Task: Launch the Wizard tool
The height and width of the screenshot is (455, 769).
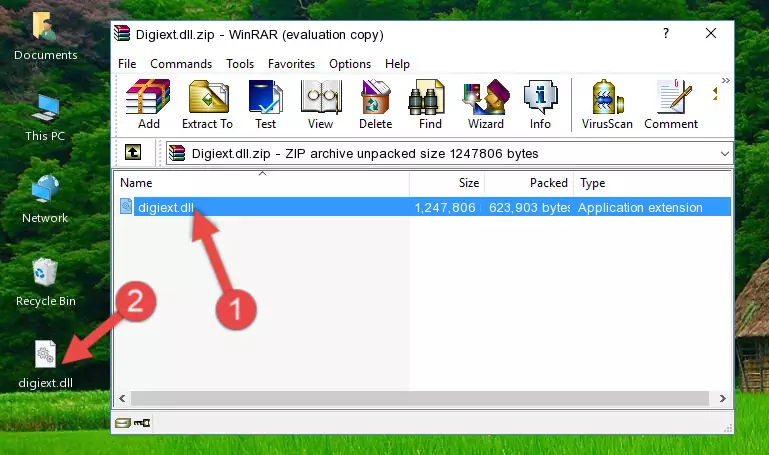Action: 486,104
